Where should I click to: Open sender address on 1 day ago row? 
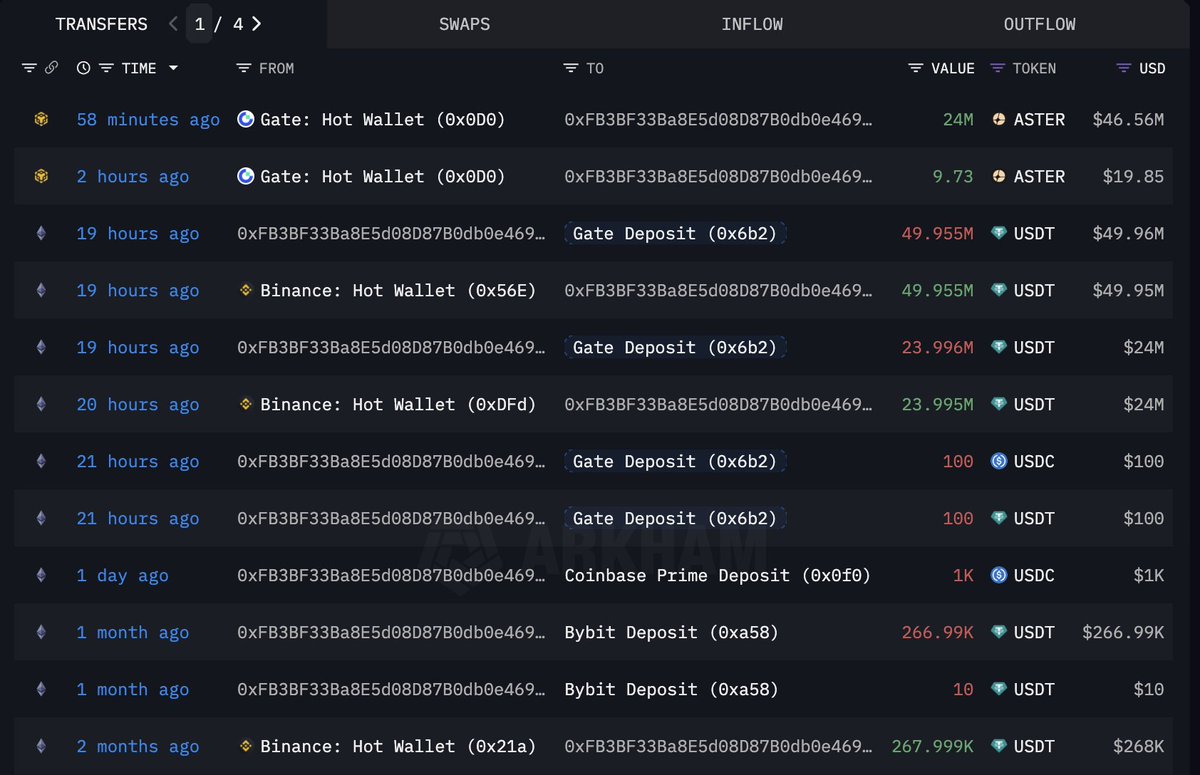tap(391, 575)
